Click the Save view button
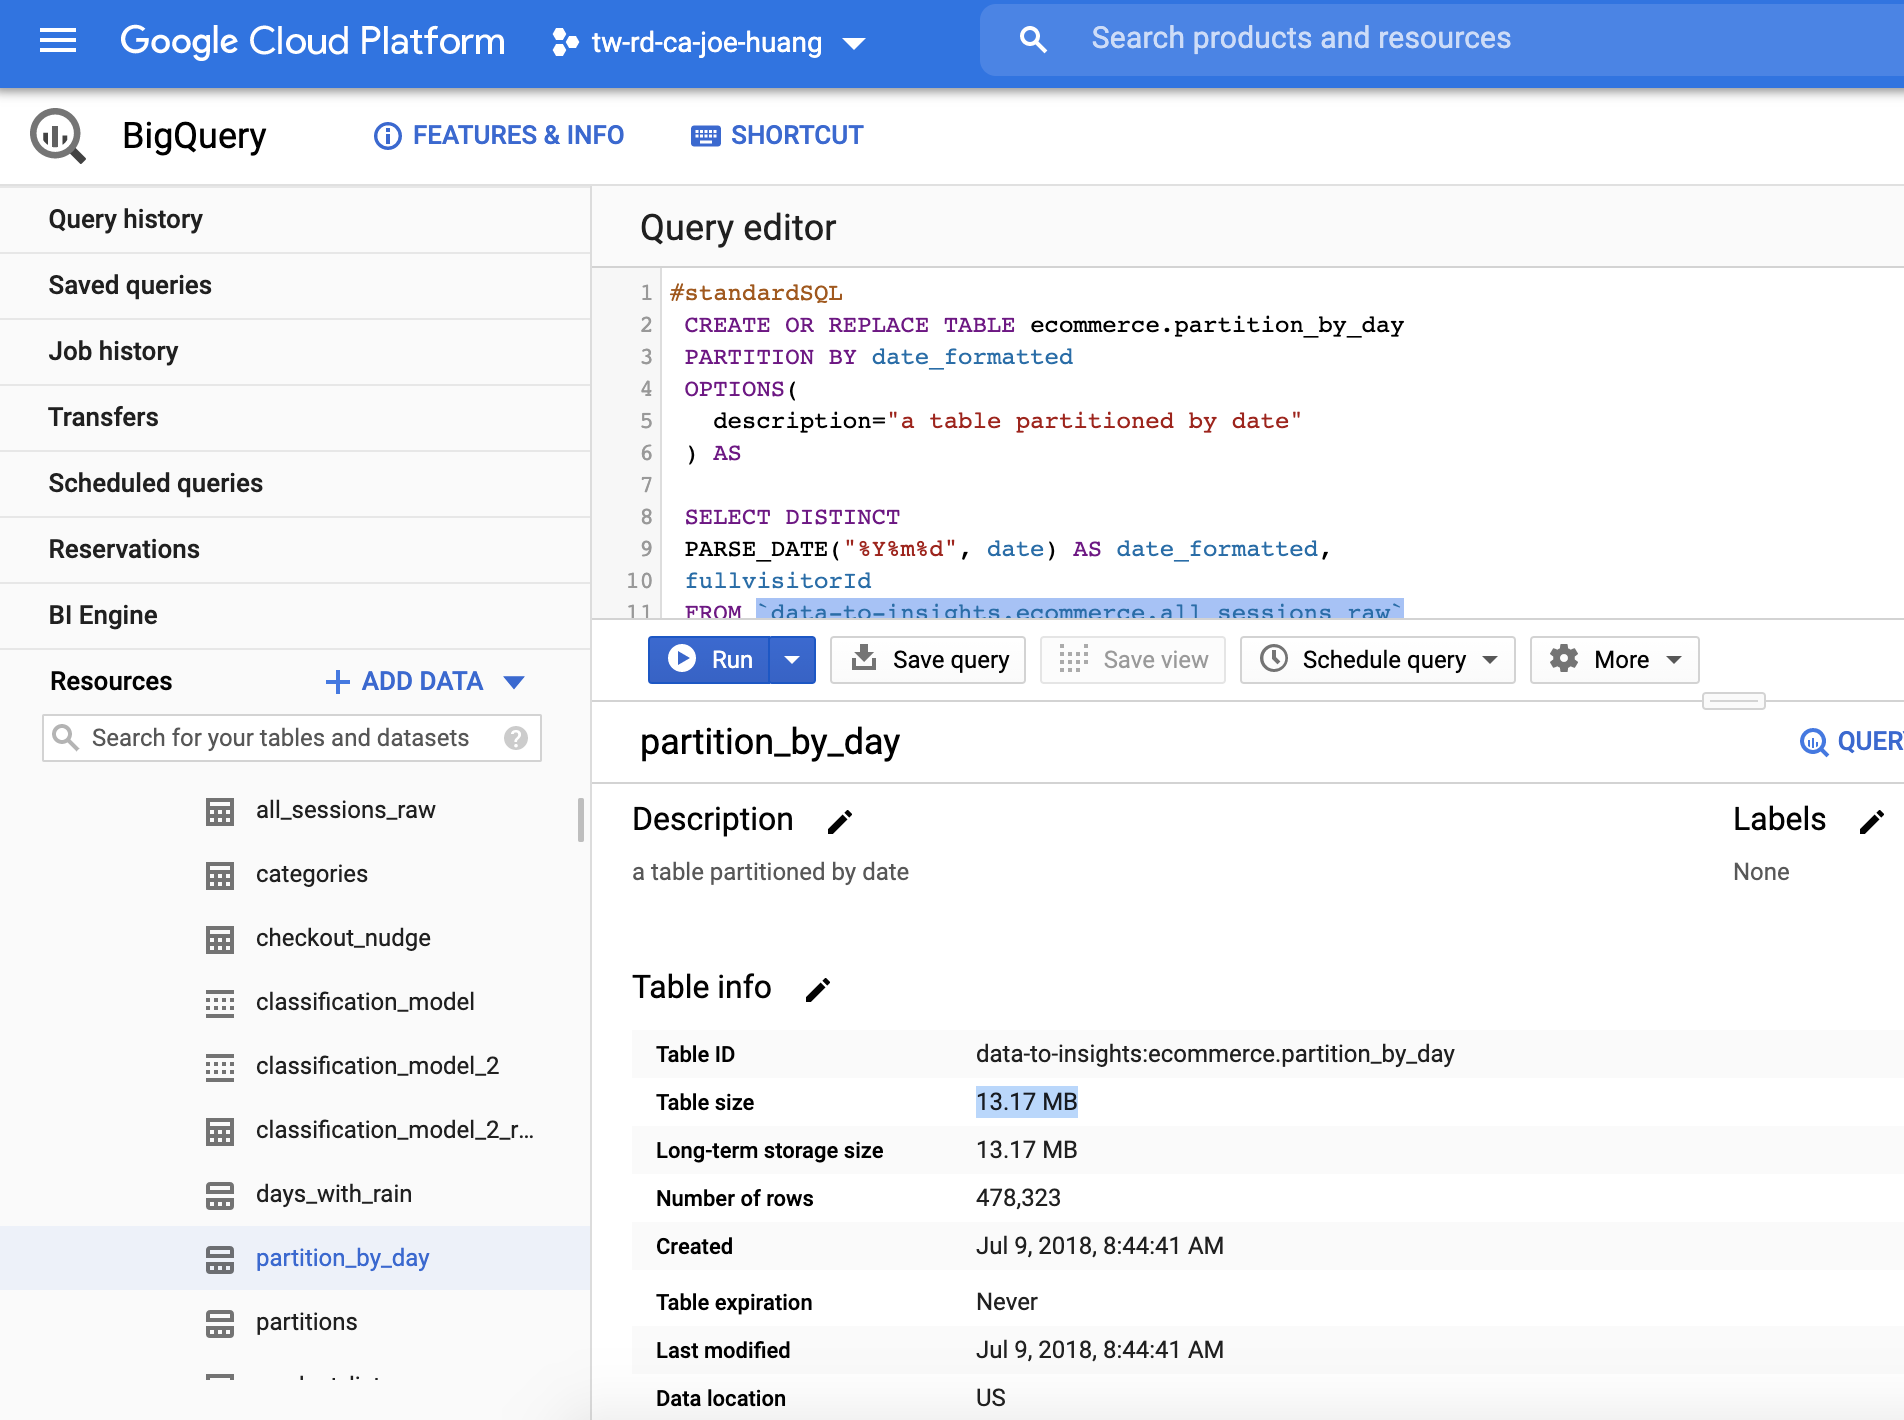This screenshot has height=1420, width=1904. [x=1133, y=660]
